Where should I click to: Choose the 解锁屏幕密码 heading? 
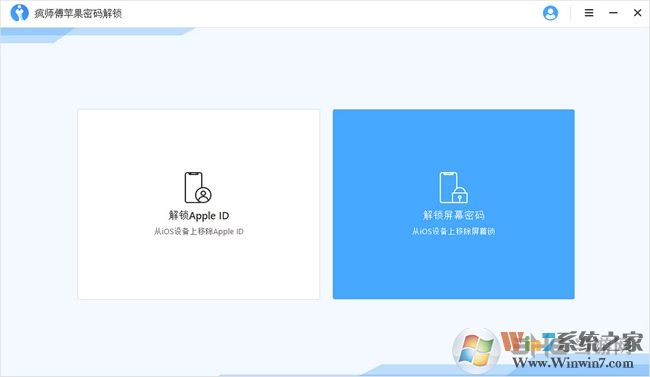coord(454,215)
